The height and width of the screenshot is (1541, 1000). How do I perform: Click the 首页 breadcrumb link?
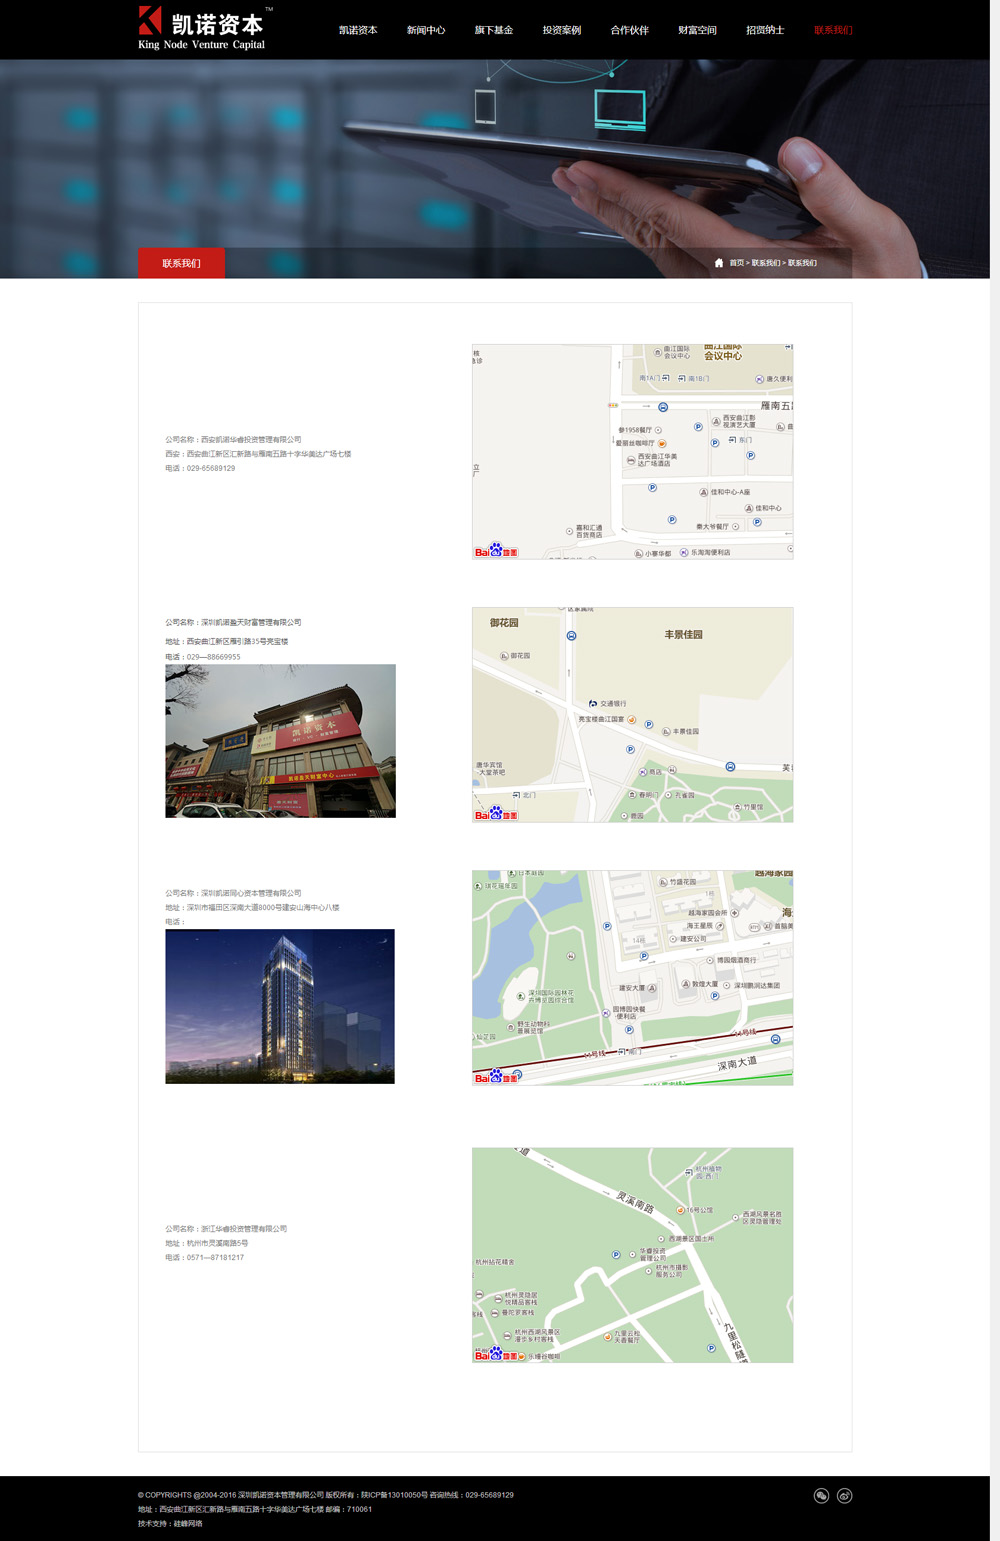(736, 263)
